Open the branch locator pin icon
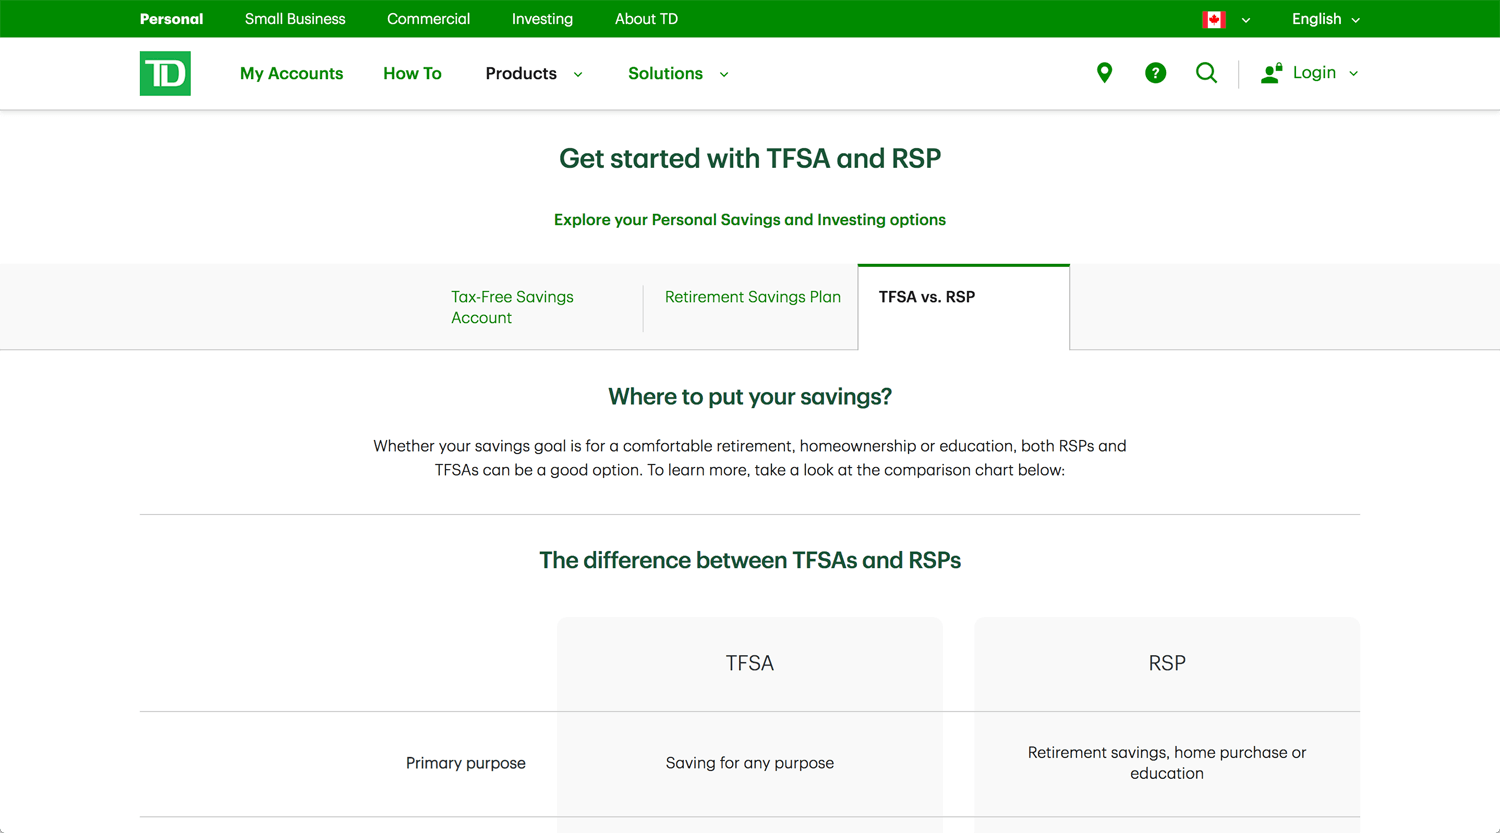The height and width of the screenshot is (833, 1500). coord(1104,73)
